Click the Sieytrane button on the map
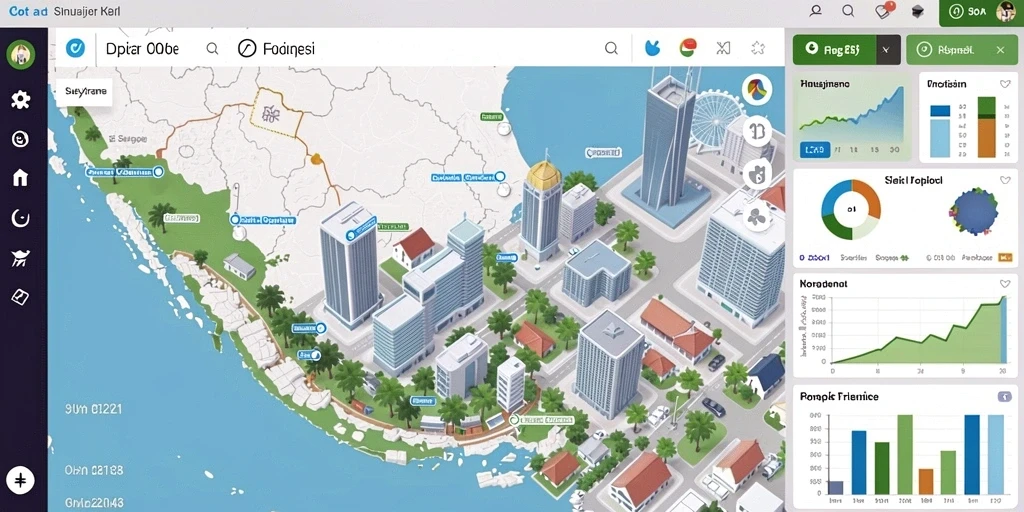 click(85, 92)
